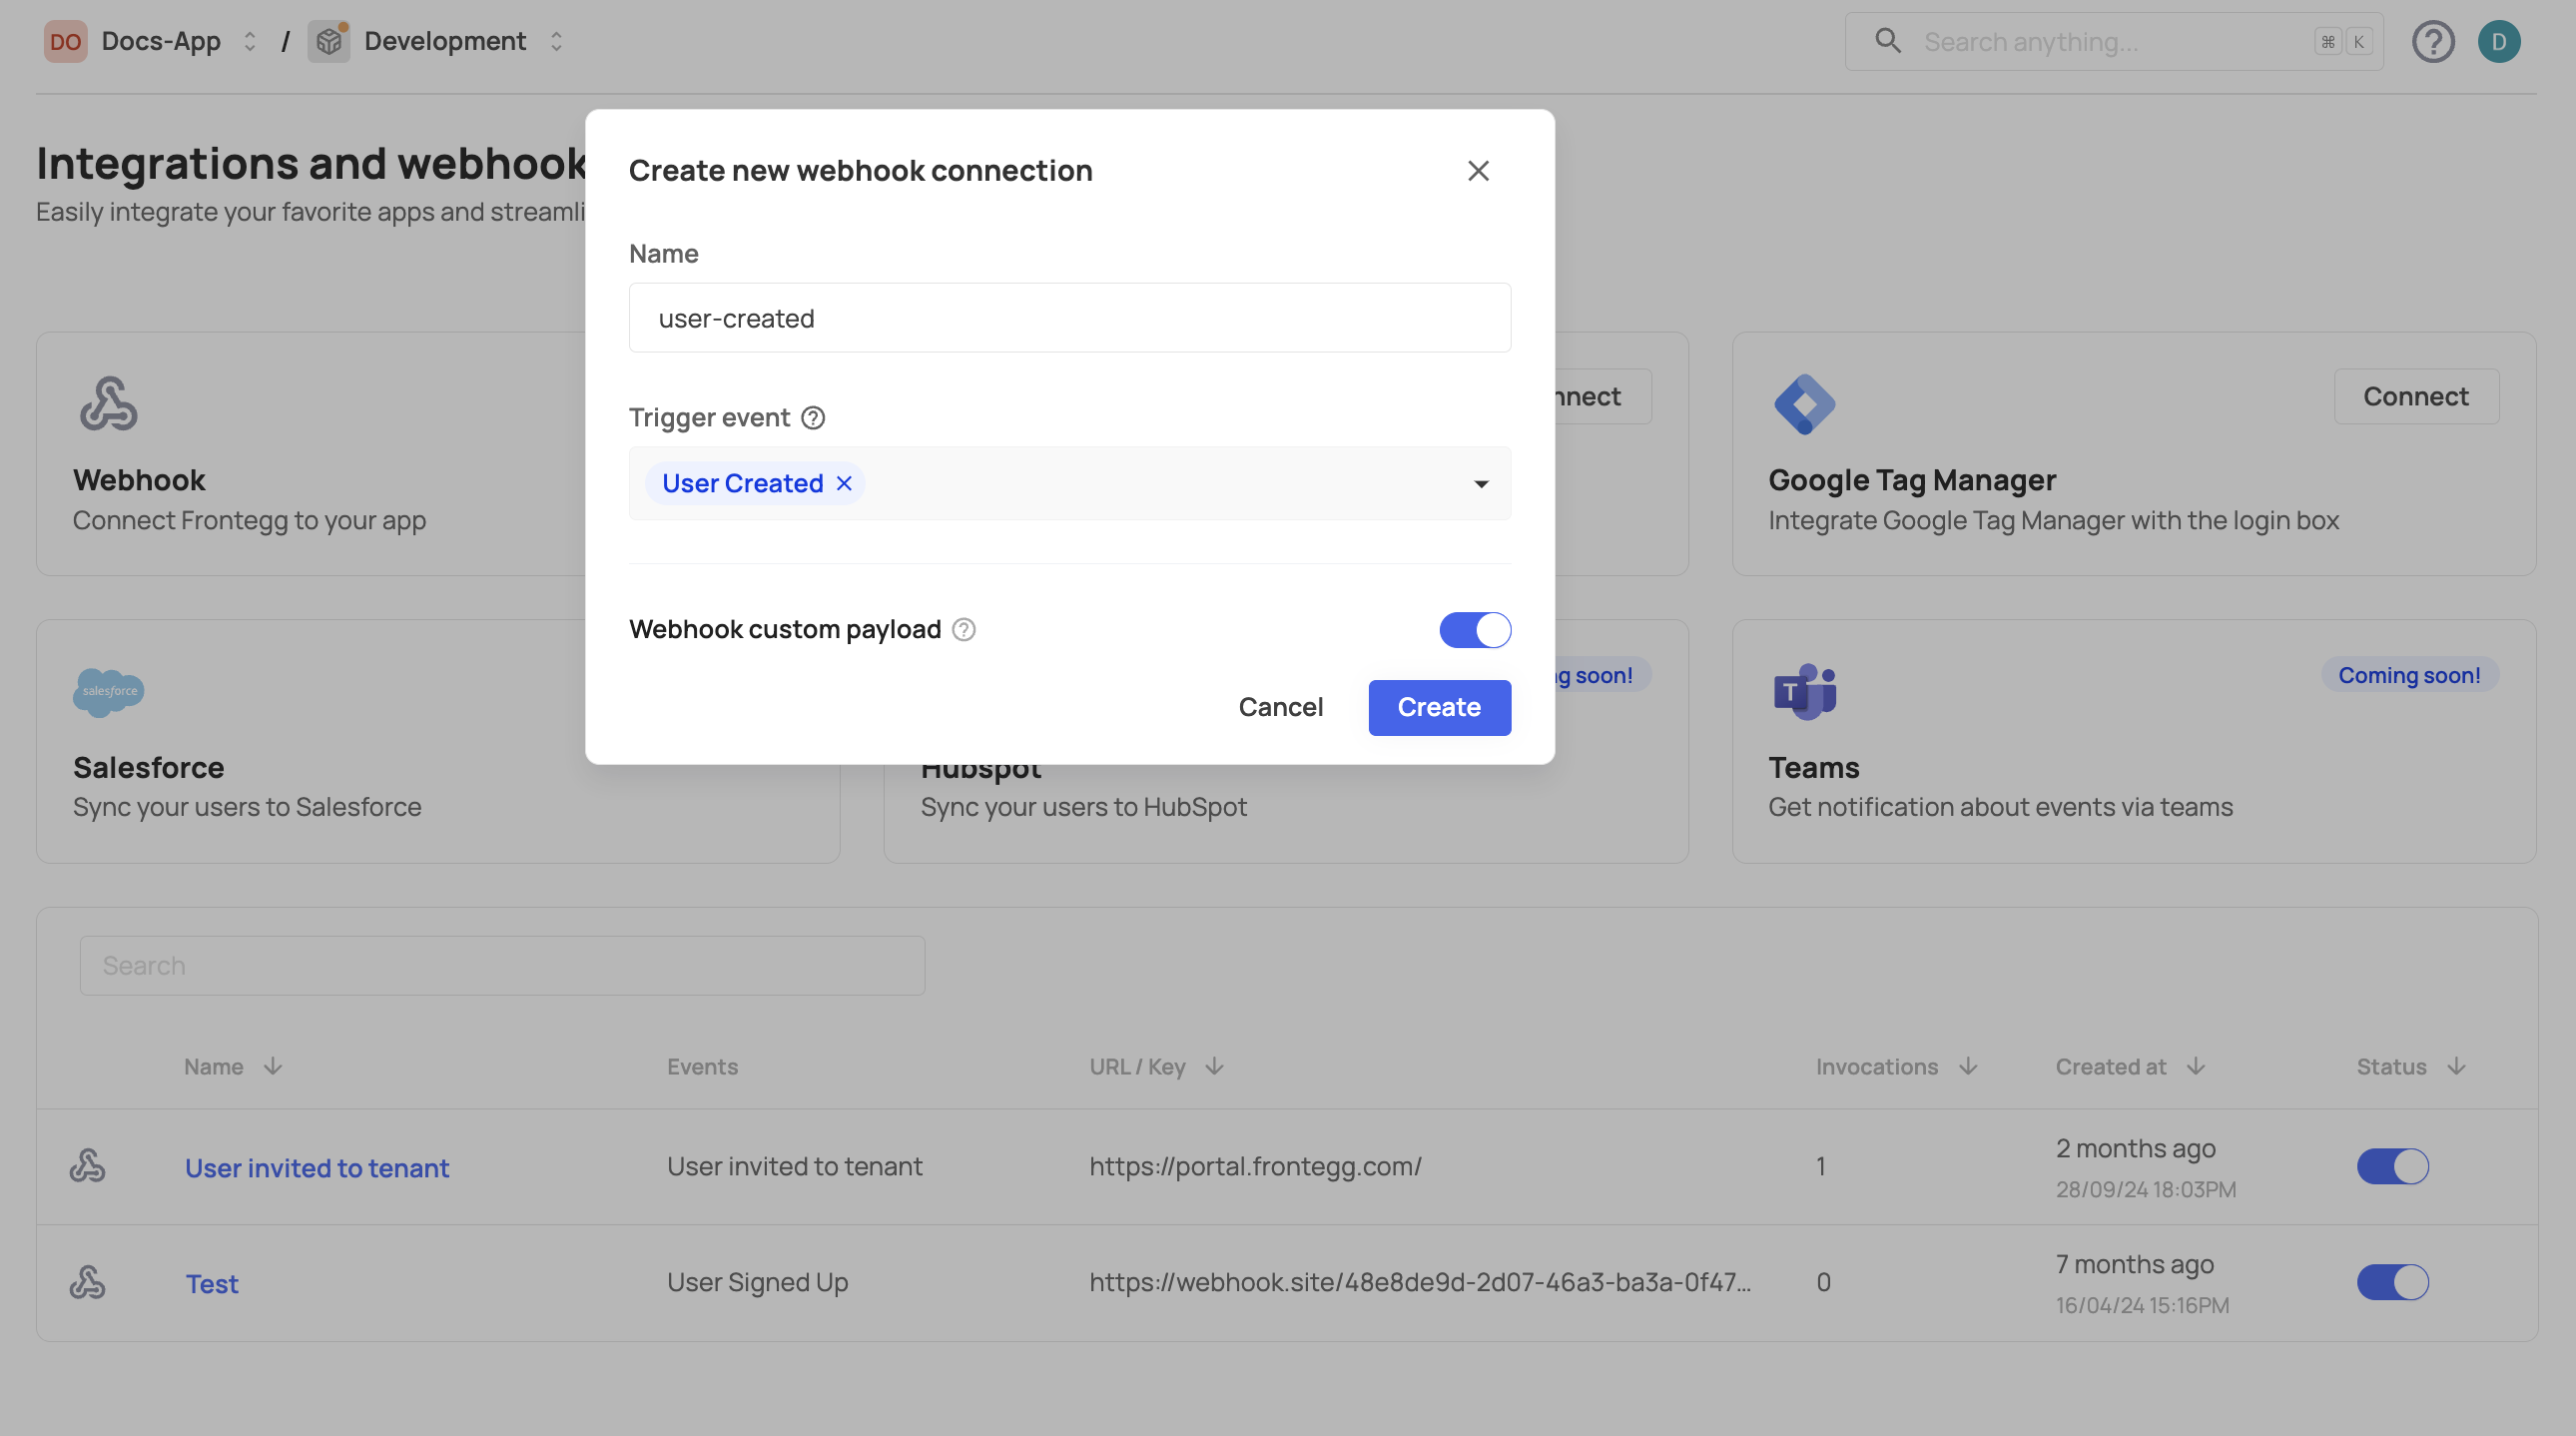Disable the User invited to tenant status toggle

click(2392, 1166)
